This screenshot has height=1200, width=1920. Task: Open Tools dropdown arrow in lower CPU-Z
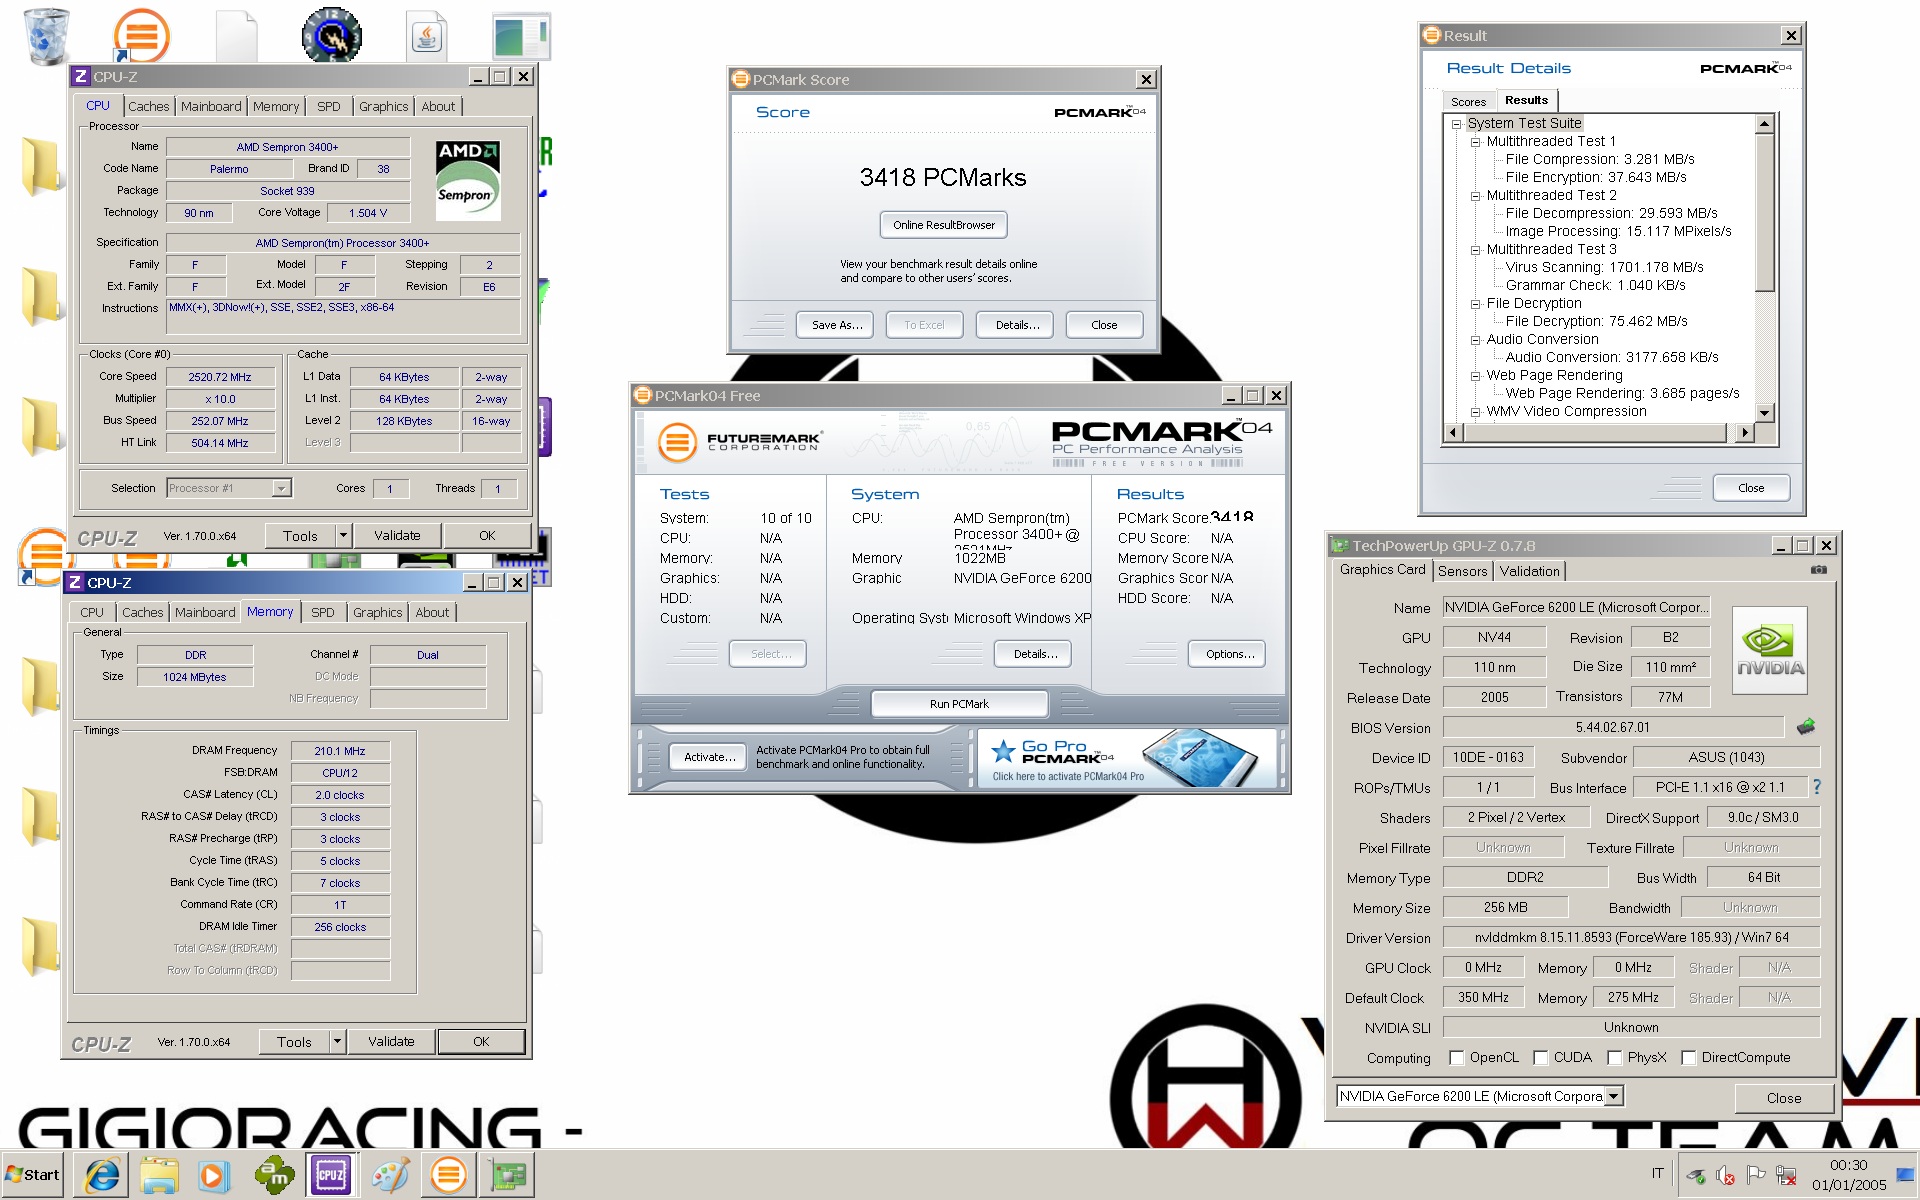tap(337, 1041)
